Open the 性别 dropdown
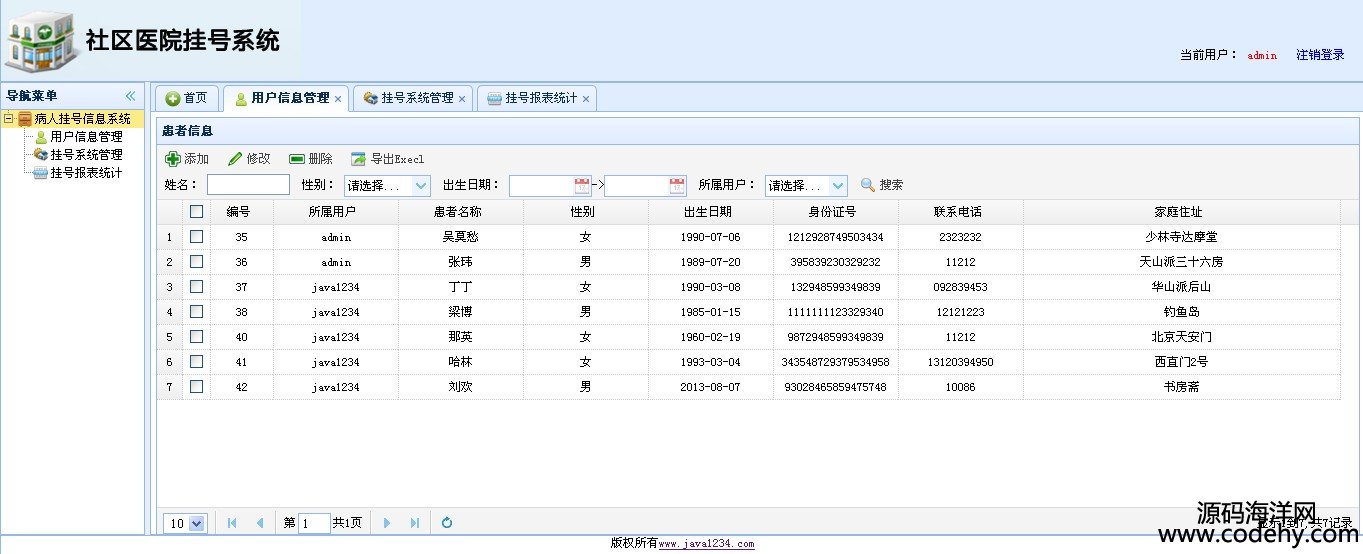 pos(421,186)
